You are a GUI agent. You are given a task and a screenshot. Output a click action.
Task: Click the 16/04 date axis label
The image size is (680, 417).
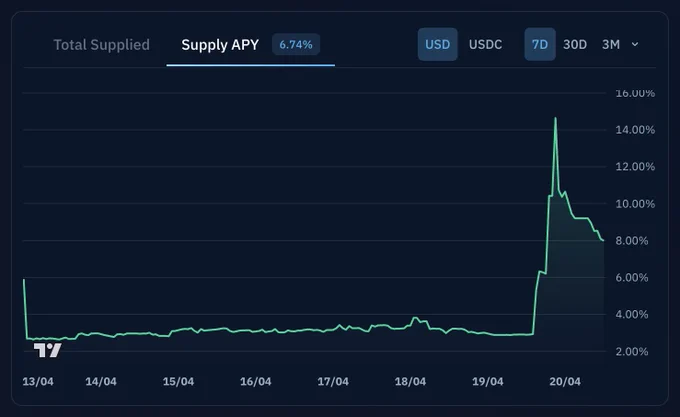255,381
